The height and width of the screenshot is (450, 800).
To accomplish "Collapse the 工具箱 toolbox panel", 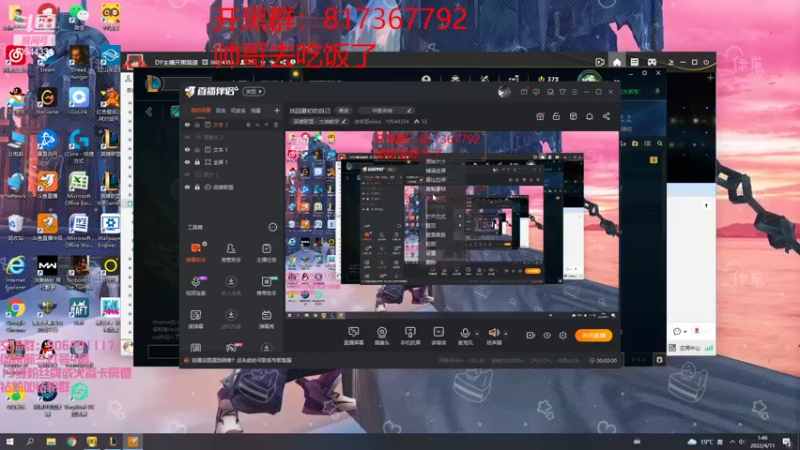I will coord(272,227).
